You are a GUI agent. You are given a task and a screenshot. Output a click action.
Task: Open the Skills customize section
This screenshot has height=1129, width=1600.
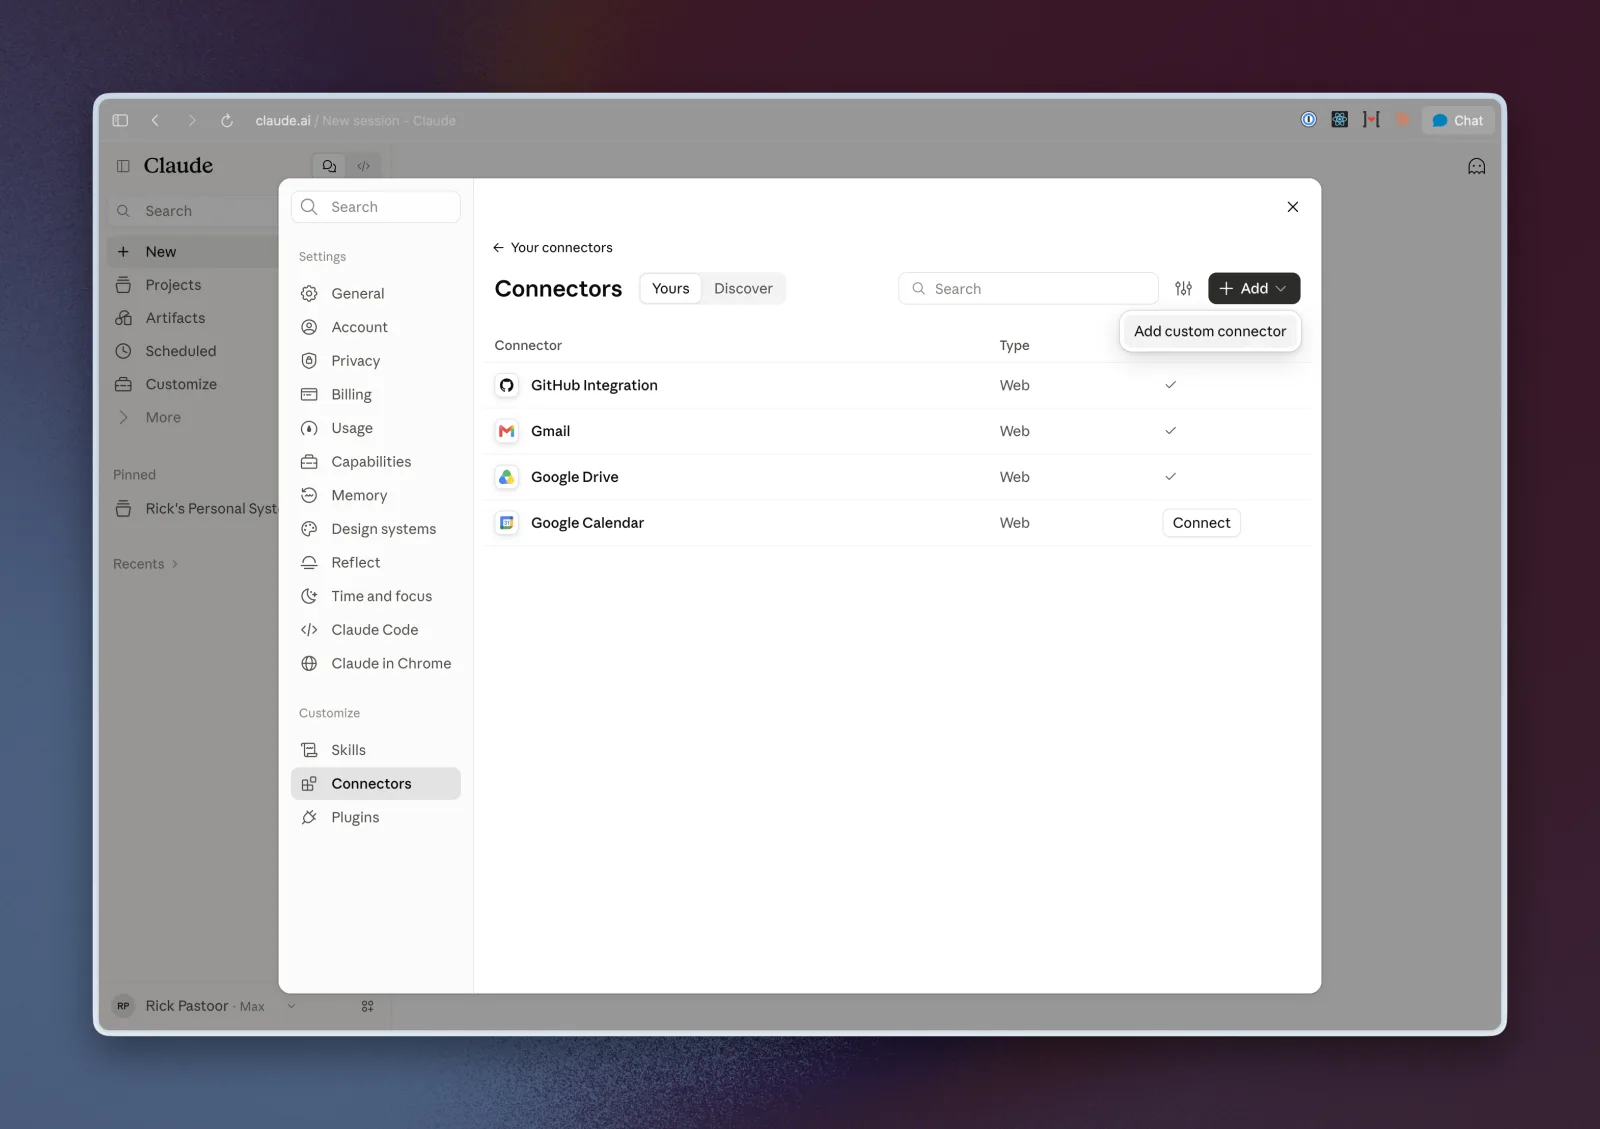(x=375, y=750)
